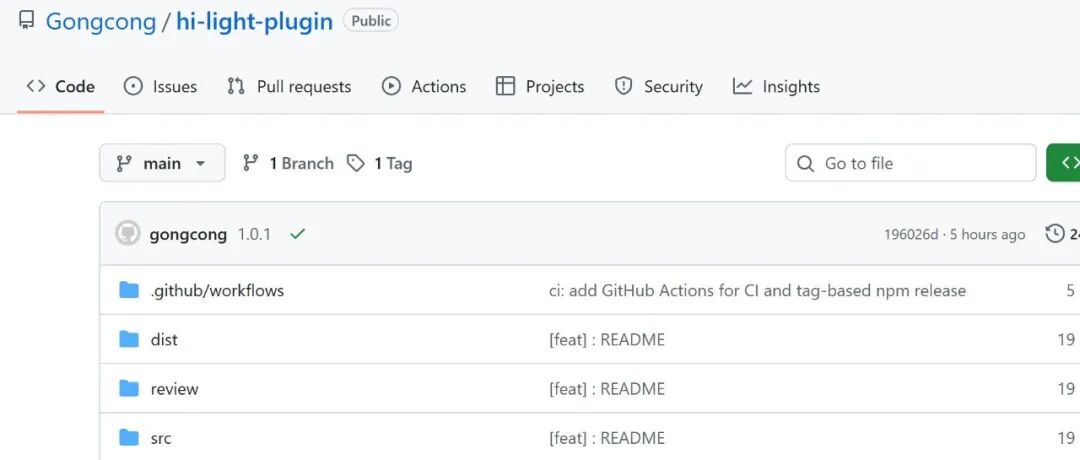Open the [feat] : README commit in dist row

coord(607,339)
